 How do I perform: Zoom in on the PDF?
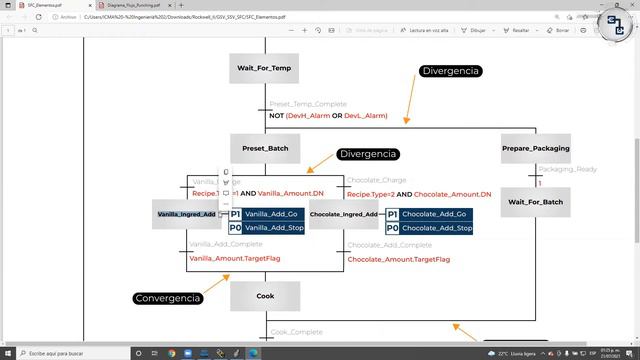point(304,30)
